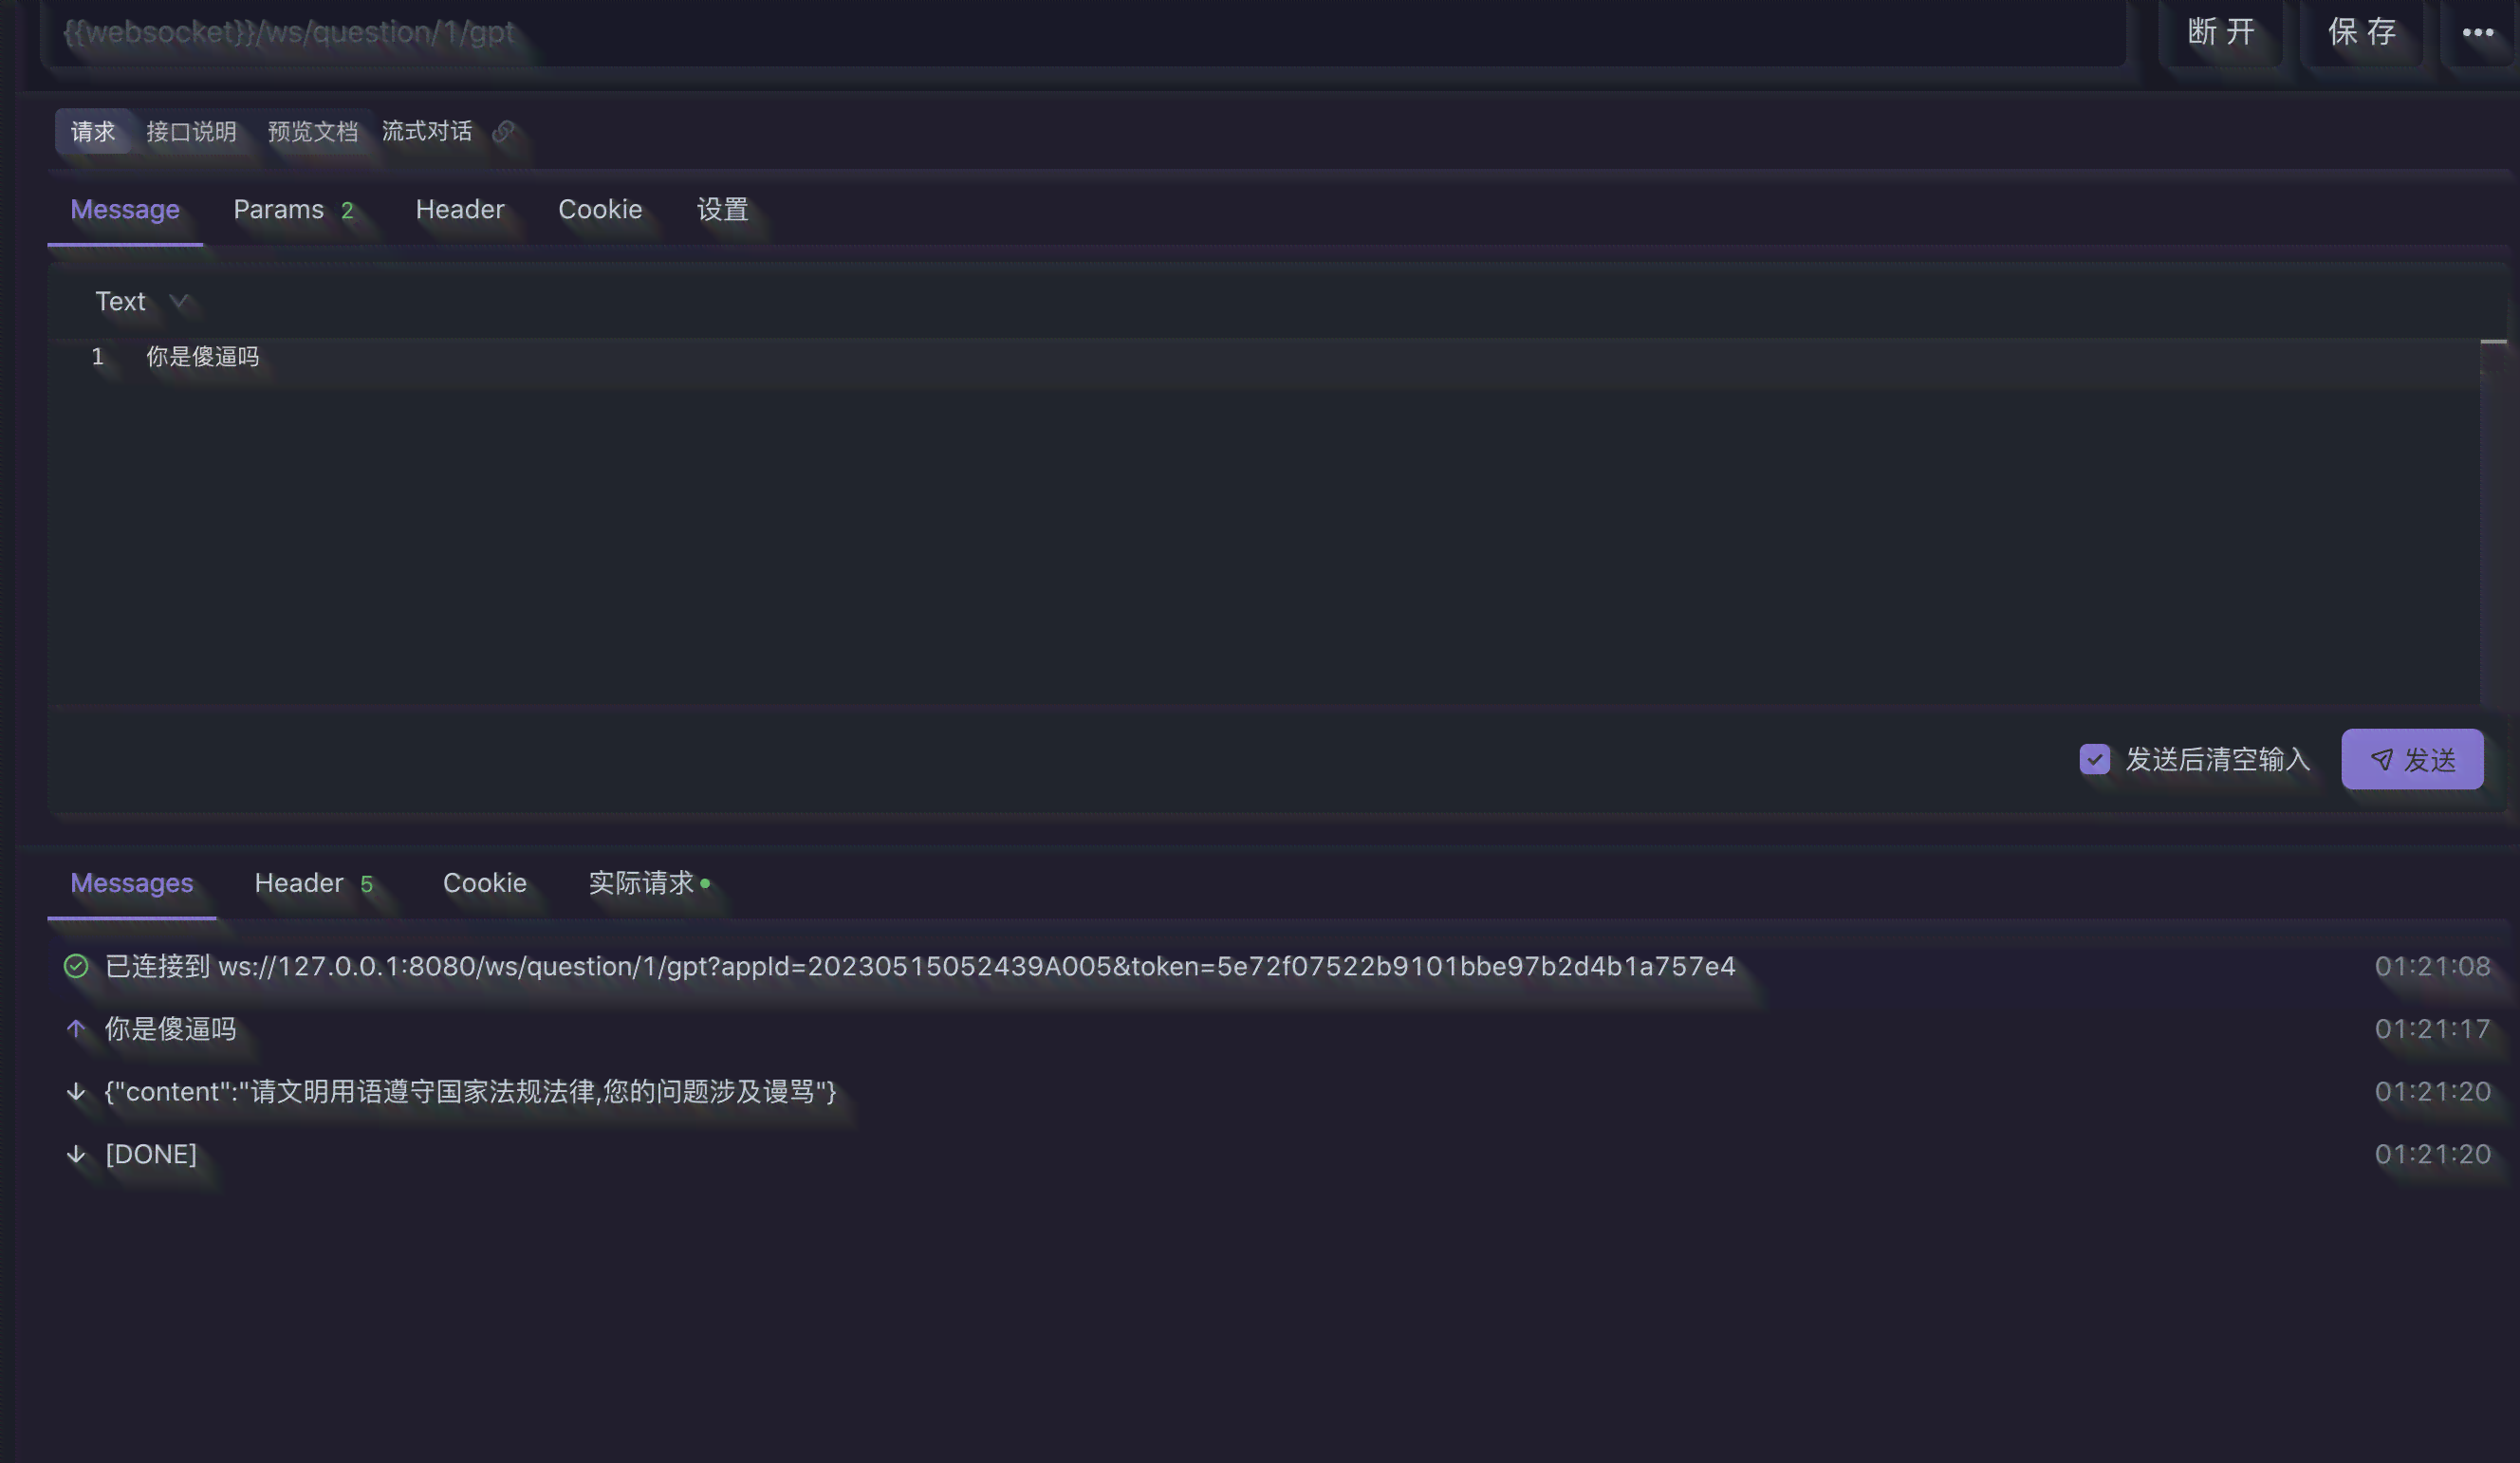Toggle the 发送后清空输入 checkbox
2520x1463 pixels.
pos(2095,758)
